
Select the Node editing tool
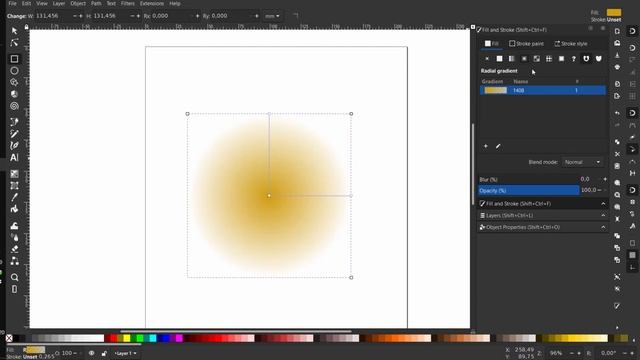(x=14, y=43)
